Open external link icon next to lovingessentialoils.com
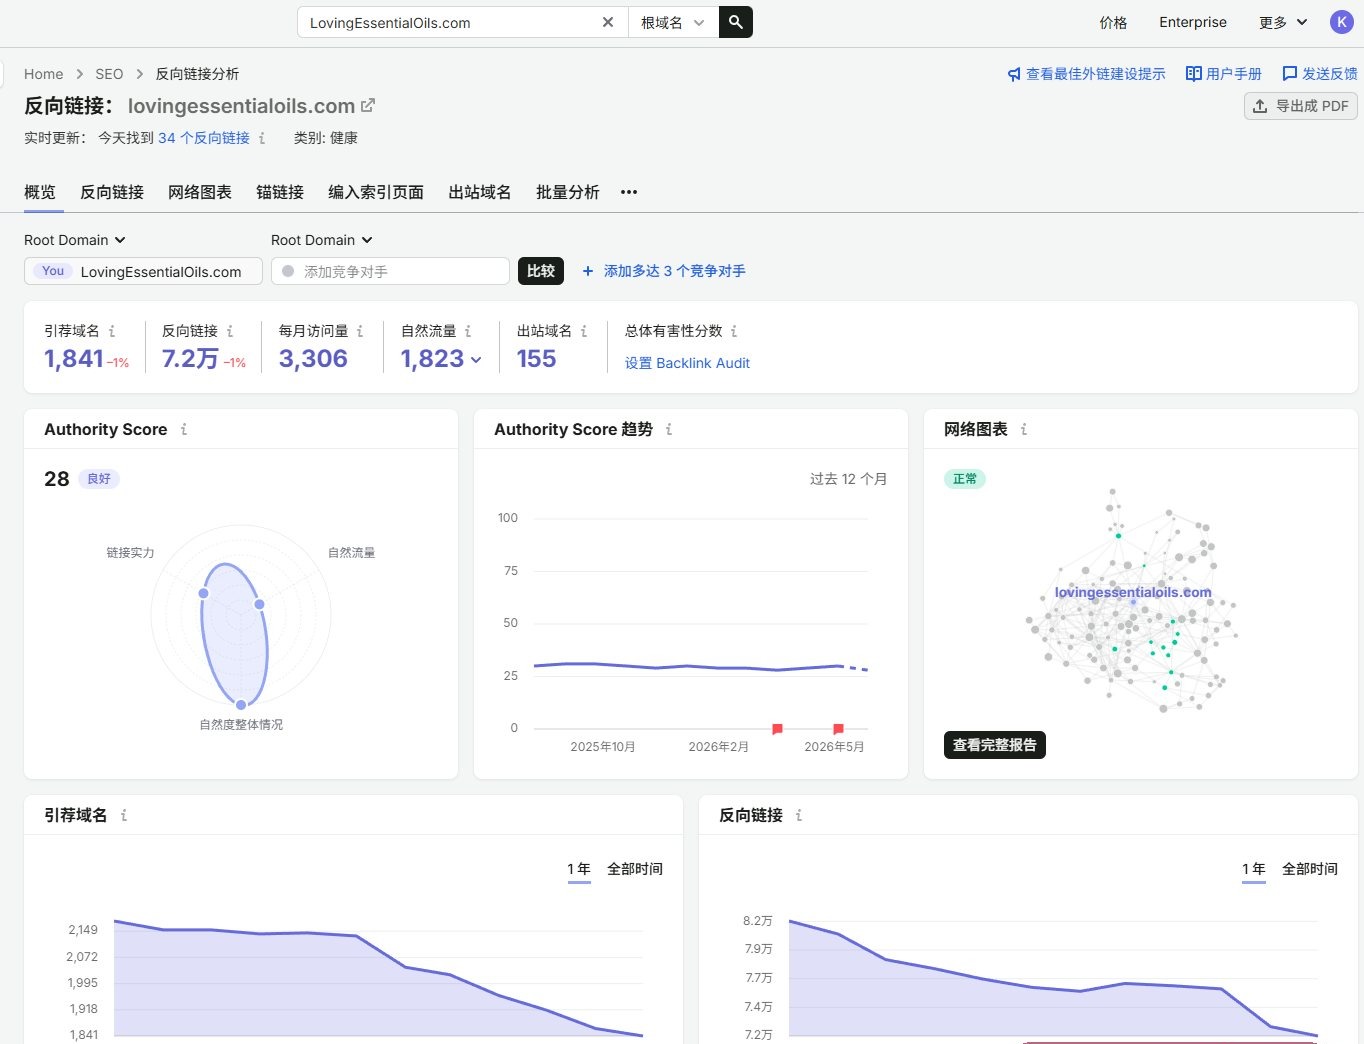1364x1044 pixels. click(x=368, y=105)
